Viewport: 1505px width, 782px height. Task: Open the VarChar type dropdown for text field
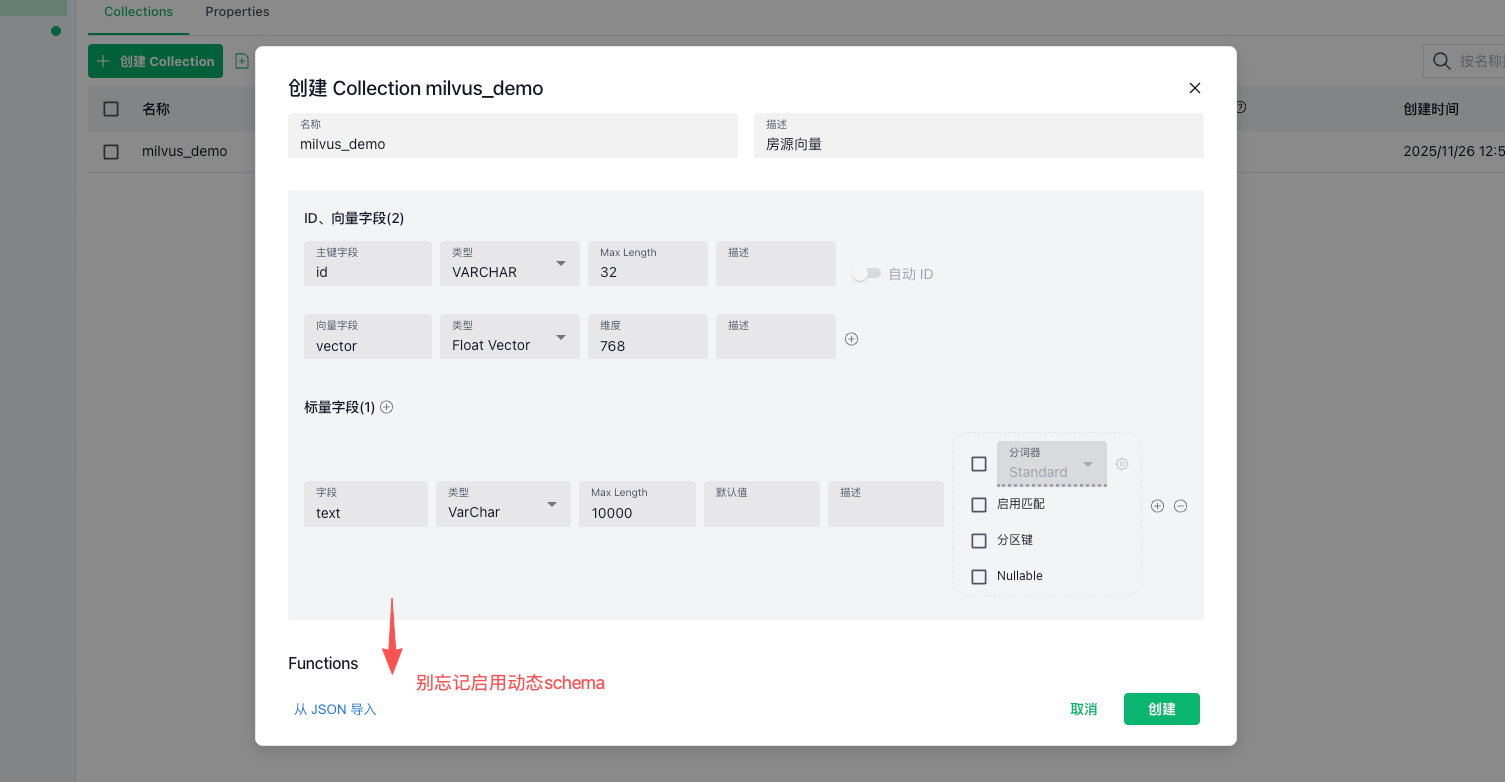(503, 504)
